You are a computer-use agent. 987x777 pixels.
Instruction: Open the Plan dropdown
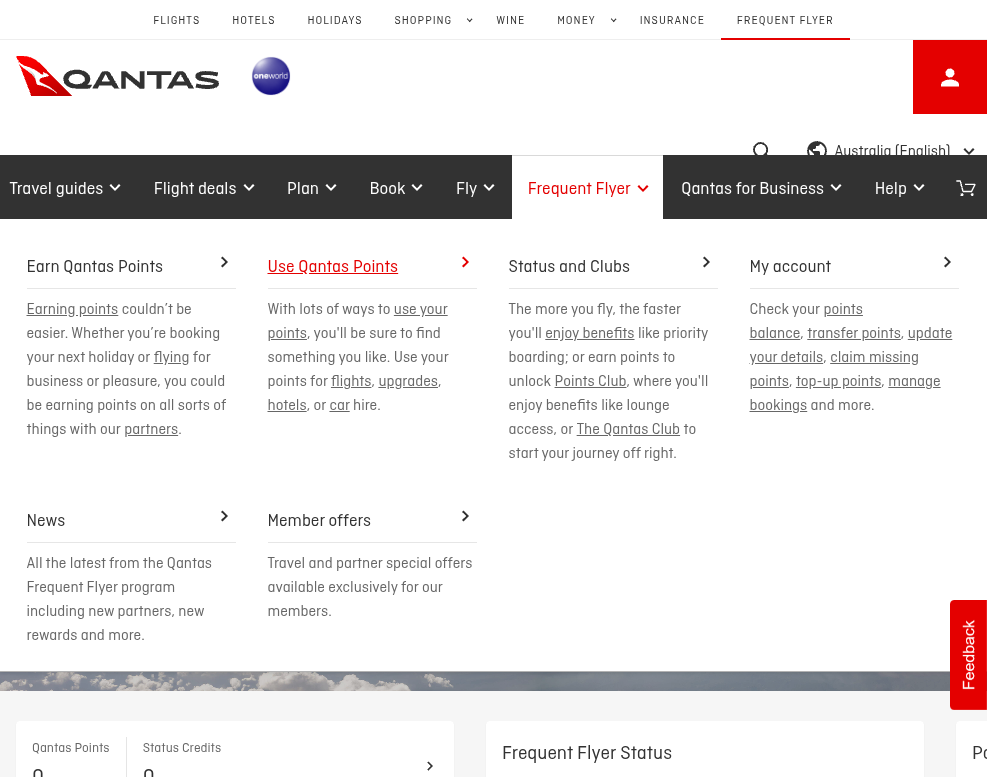(x=312, y=188)
